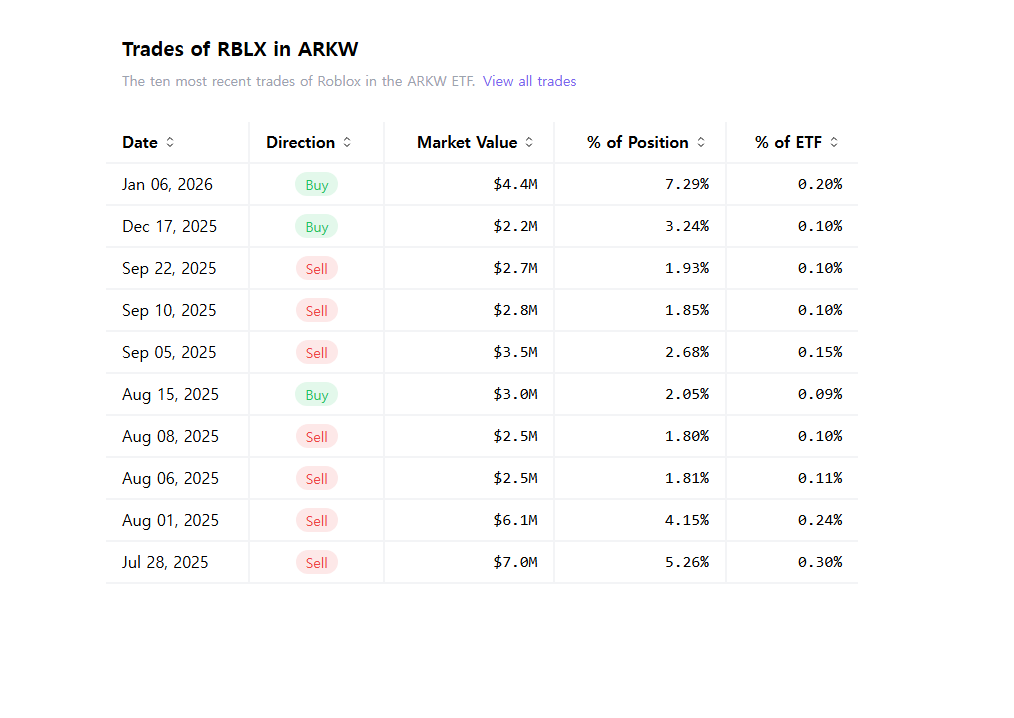Click the sort icon beside Market Value
The width and height of the screenshot is (1014, 718).
(529, 142)
